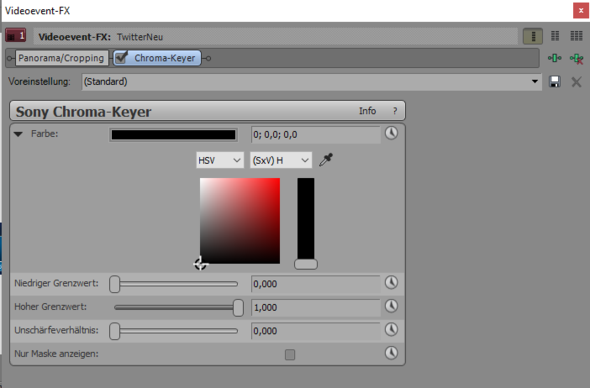Viewport: 590px width, 388px height.
Task: Animate Hoher Grenzwert clock icon
Action: tap(391, 306)
